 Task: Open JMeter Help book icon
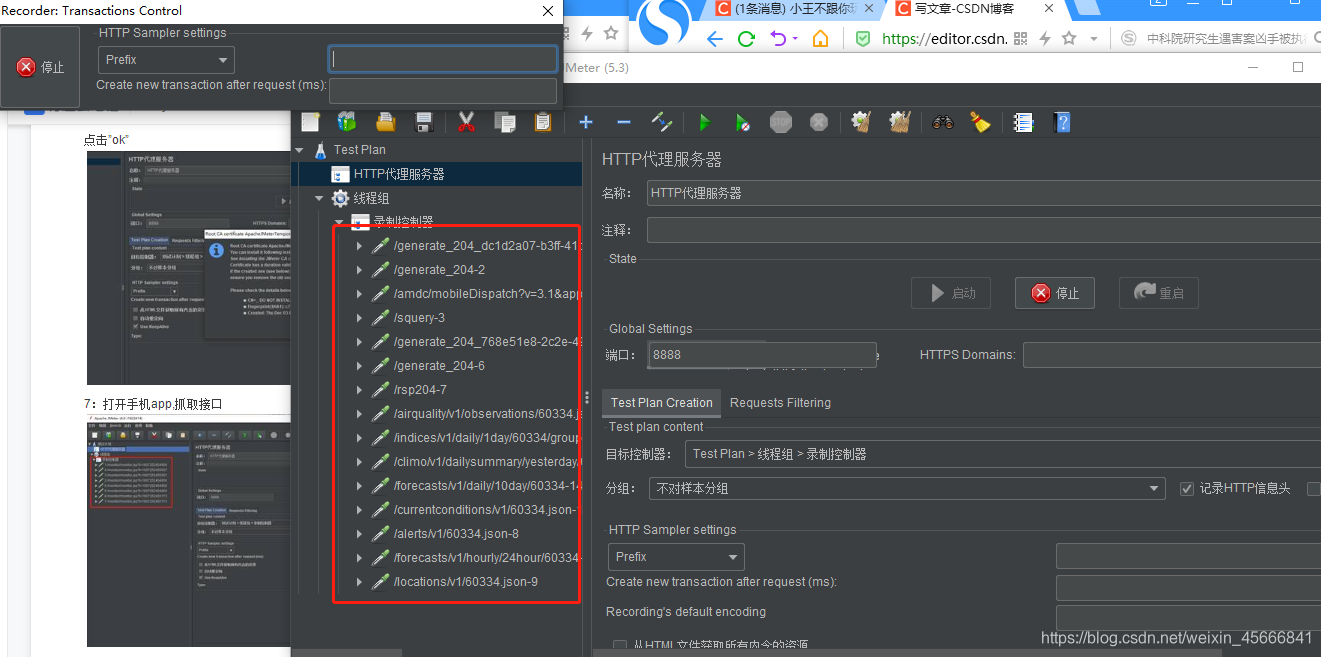pos(1062,122)
